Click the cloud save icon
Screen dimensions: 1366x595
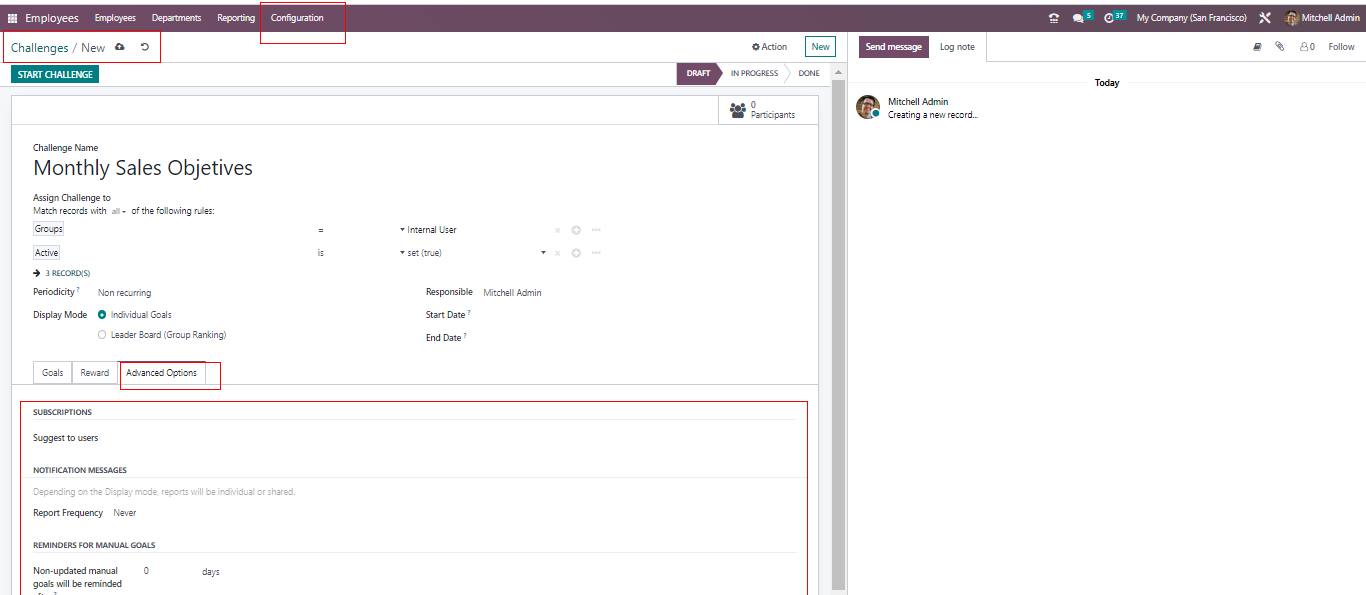[120, 47]
